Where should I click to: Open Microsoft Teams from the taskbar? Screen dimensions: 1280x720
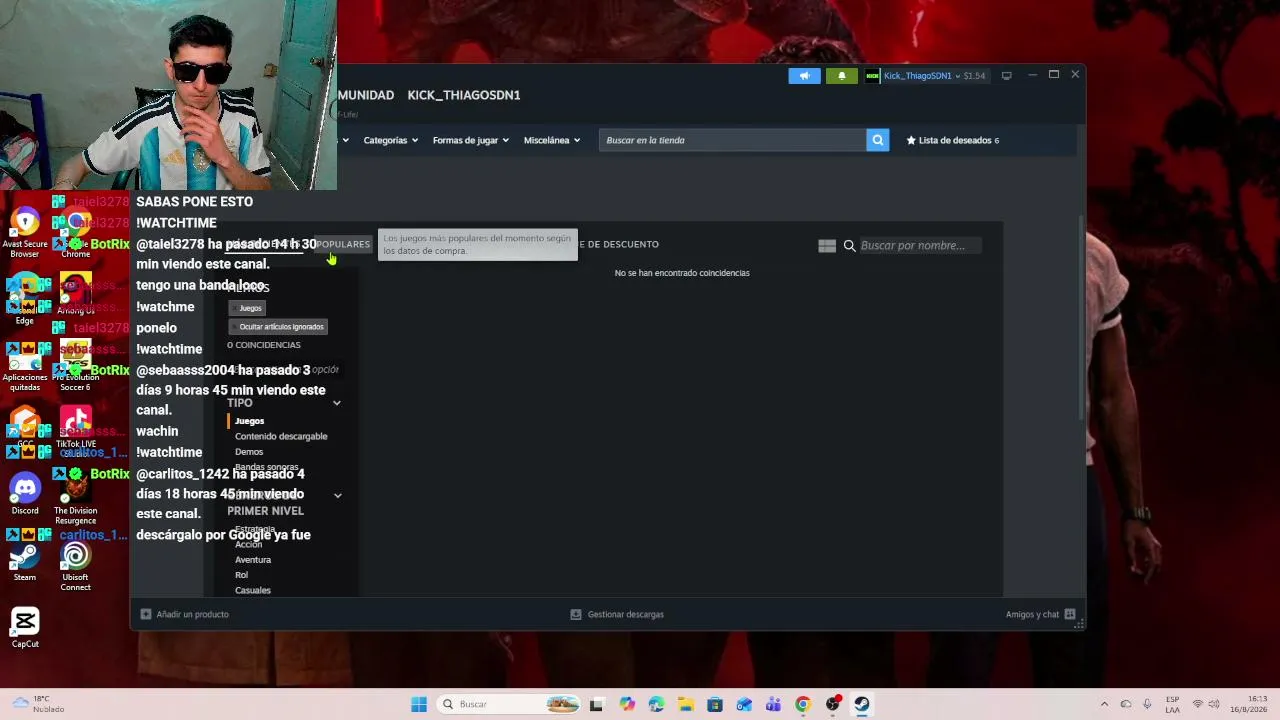click(x=773, y=704)
